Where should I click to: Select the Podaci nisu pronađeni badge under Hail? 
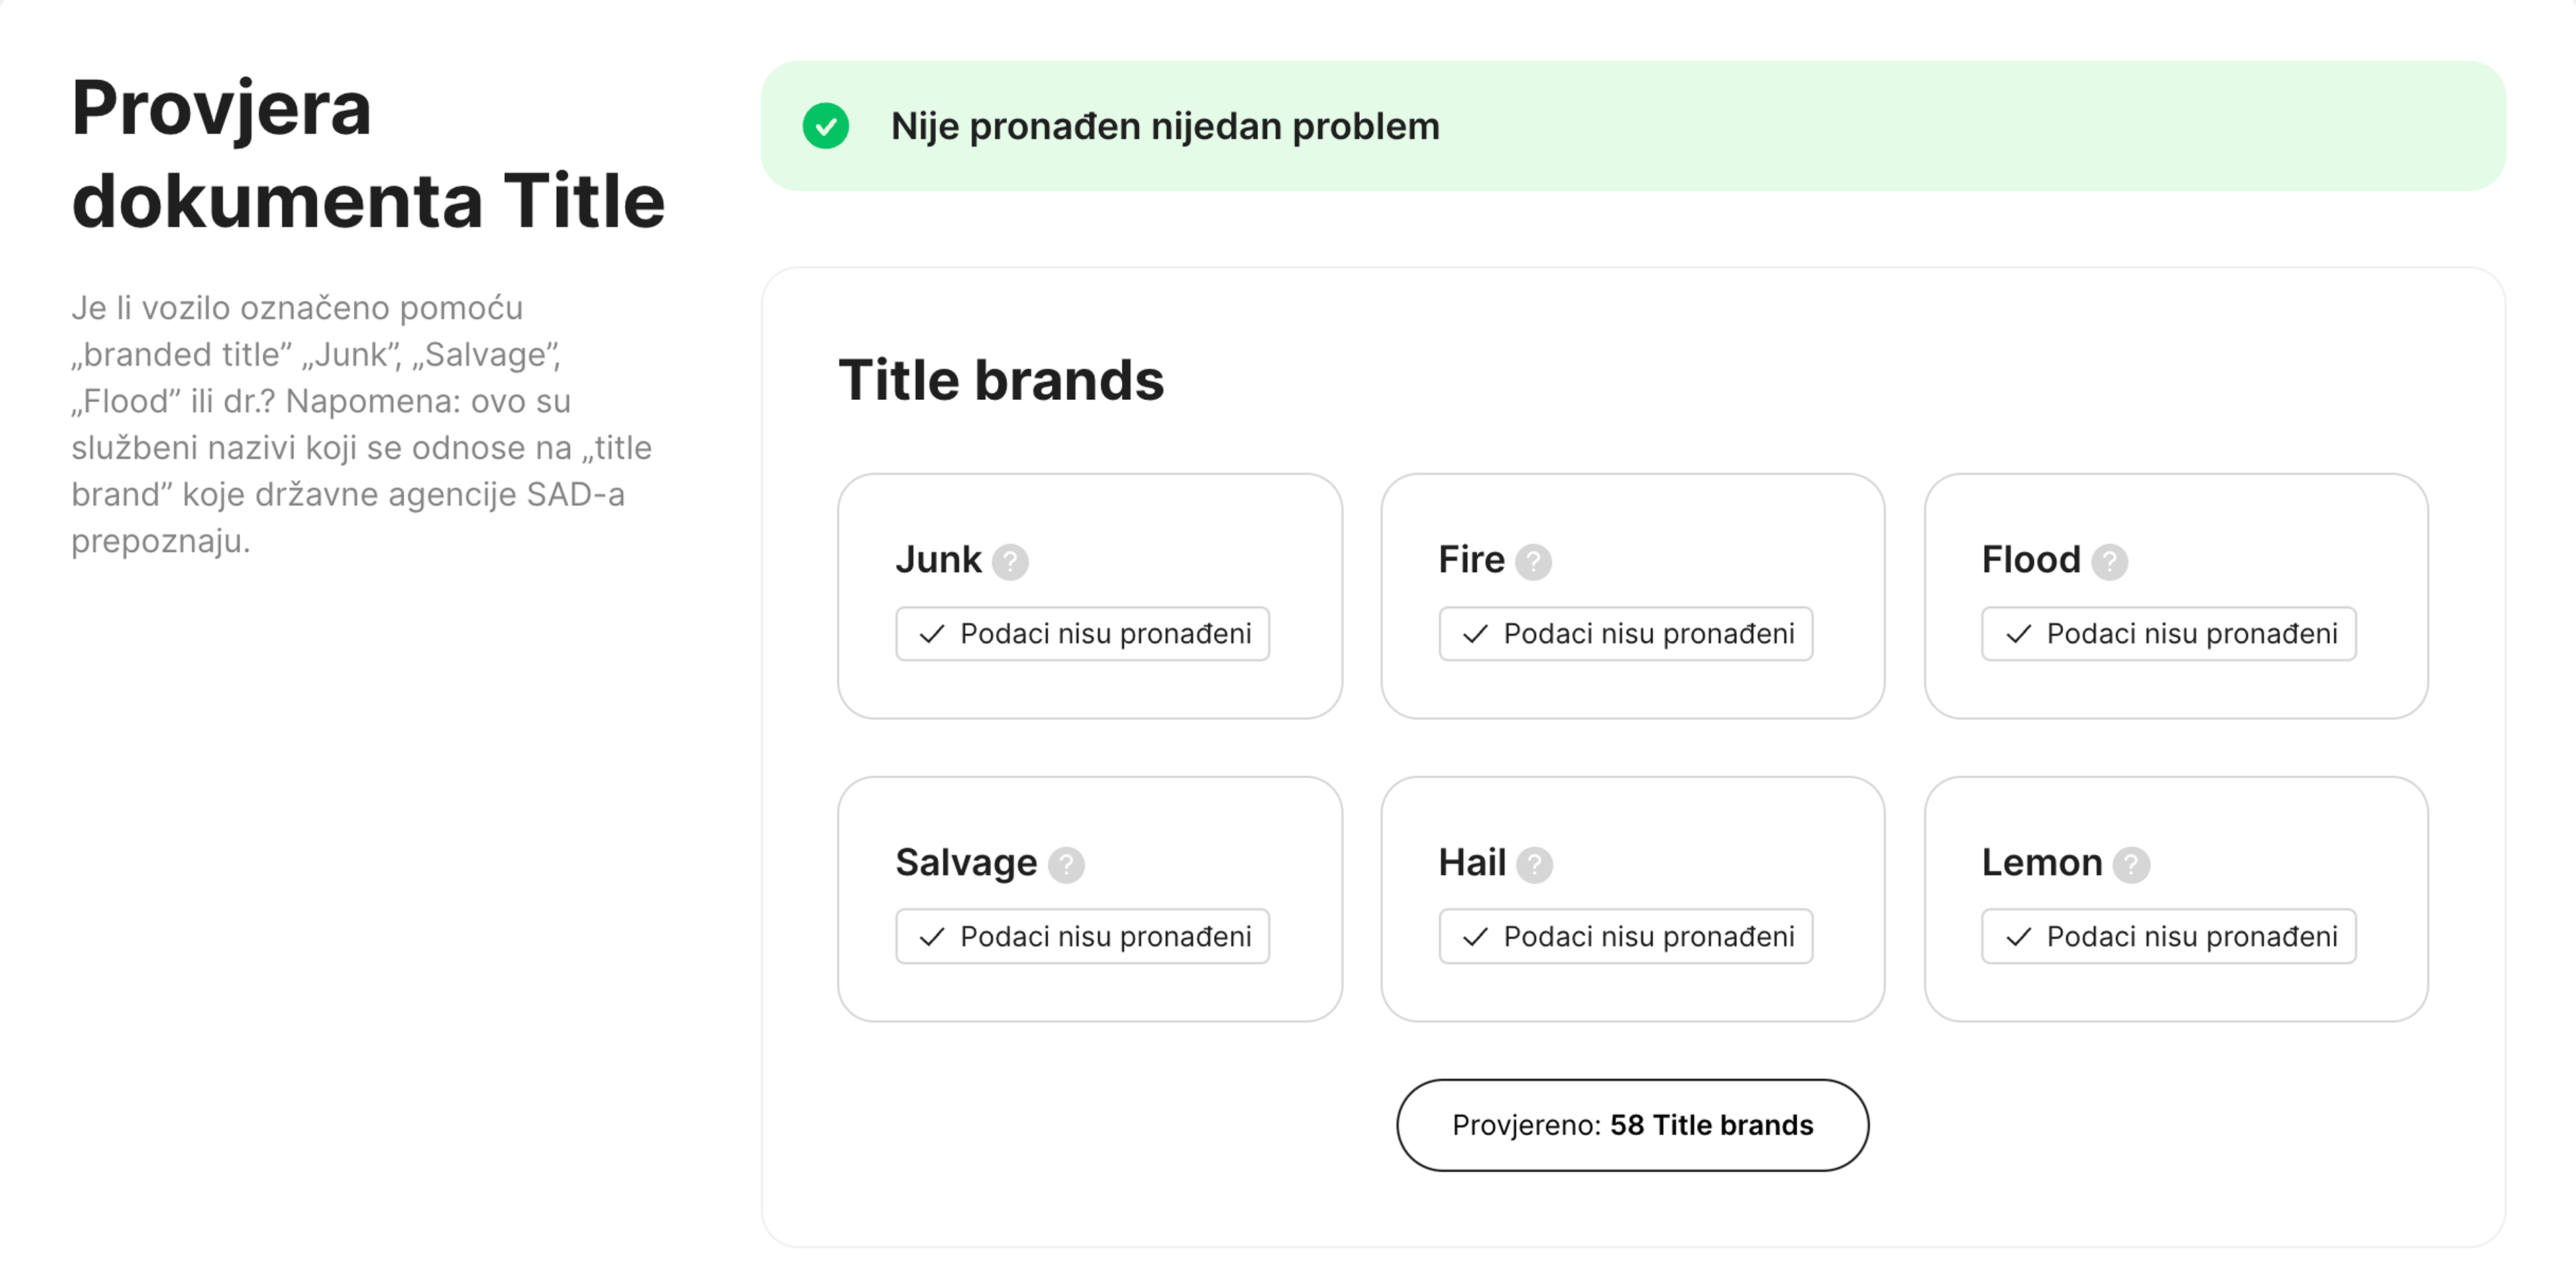pos(1624,936)
